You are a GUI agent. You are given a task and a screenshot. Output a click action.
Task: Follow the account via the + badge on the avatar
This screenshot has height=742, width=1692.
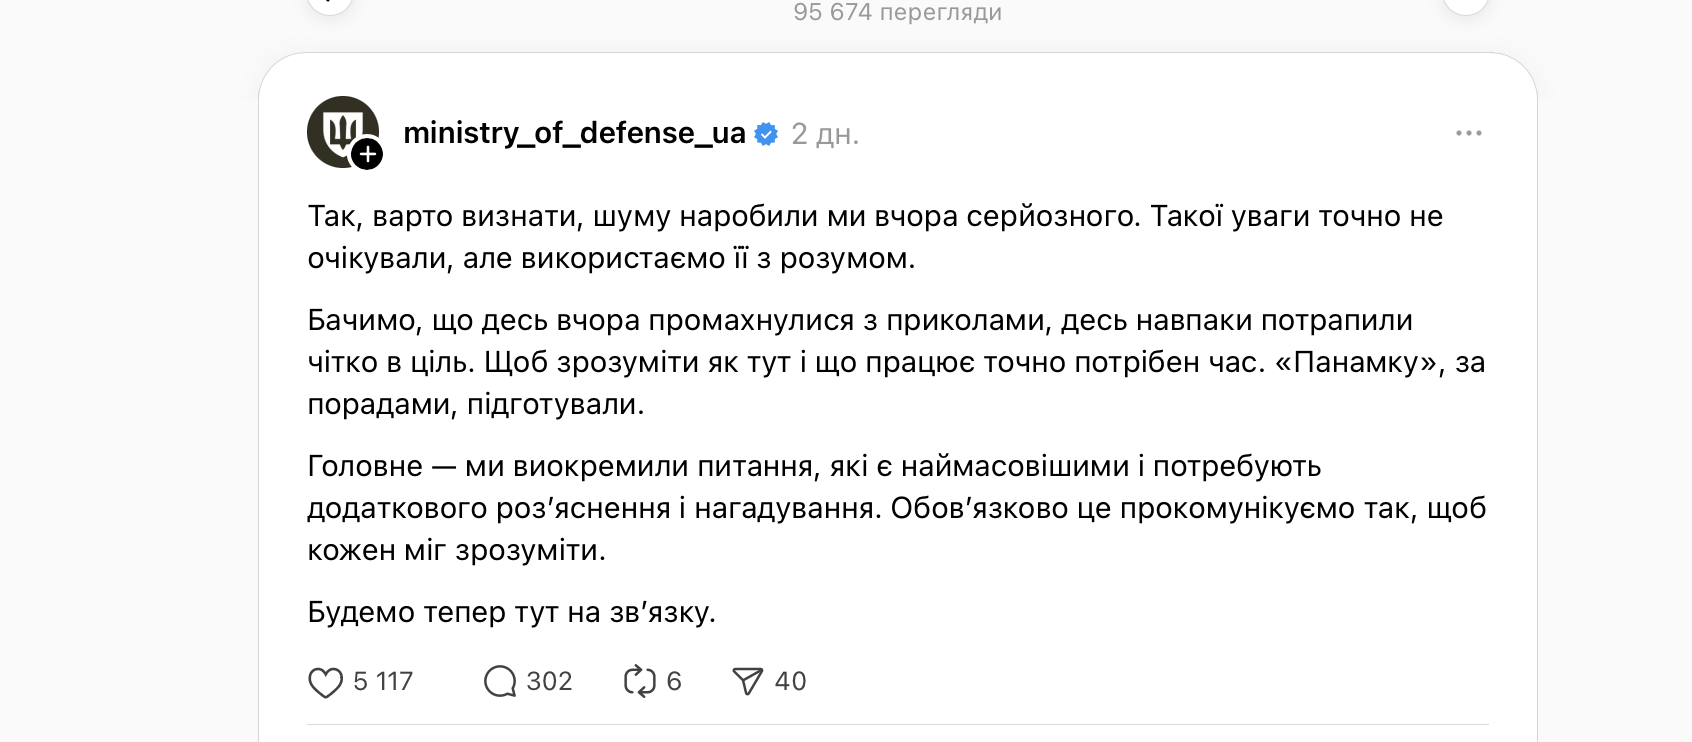(368, 155)
